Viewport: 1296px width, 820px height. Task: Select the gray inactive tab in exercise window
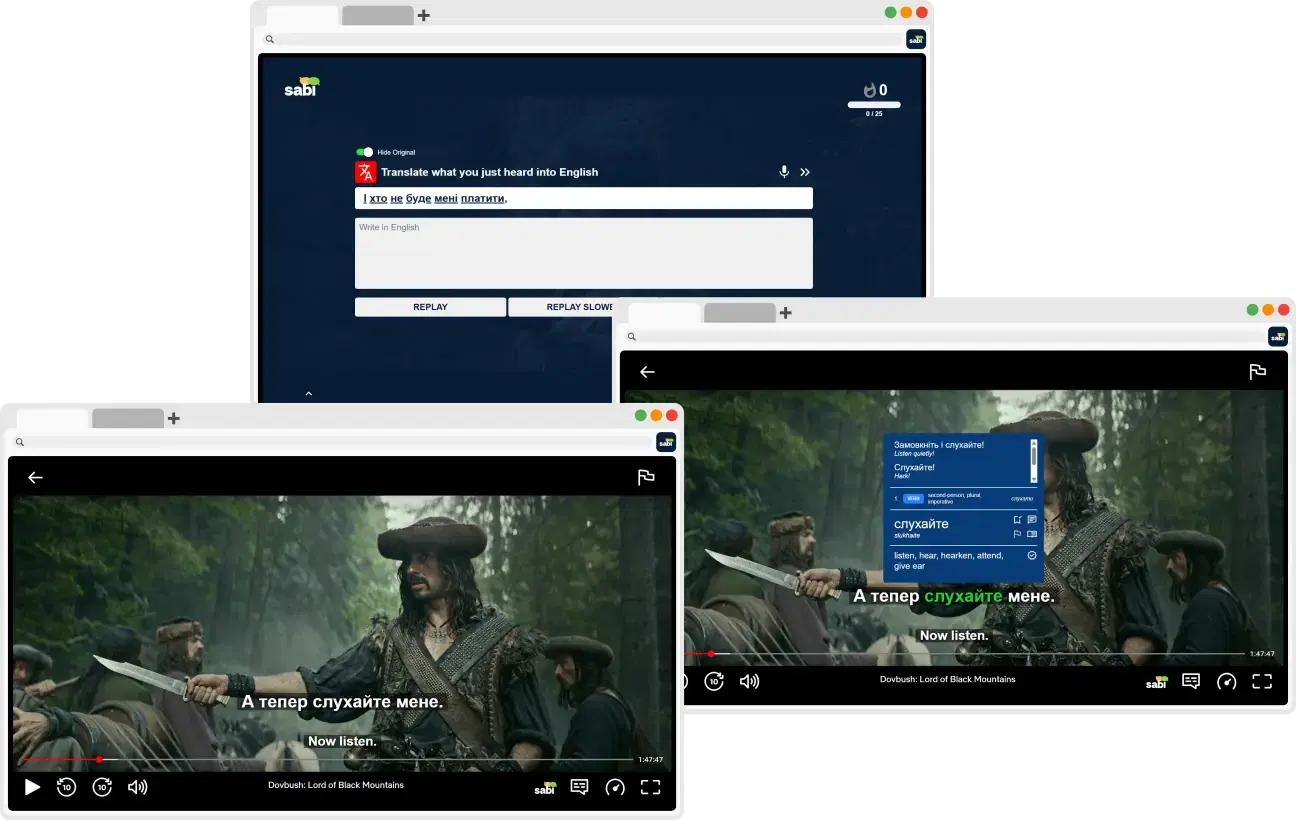point(378,16)
